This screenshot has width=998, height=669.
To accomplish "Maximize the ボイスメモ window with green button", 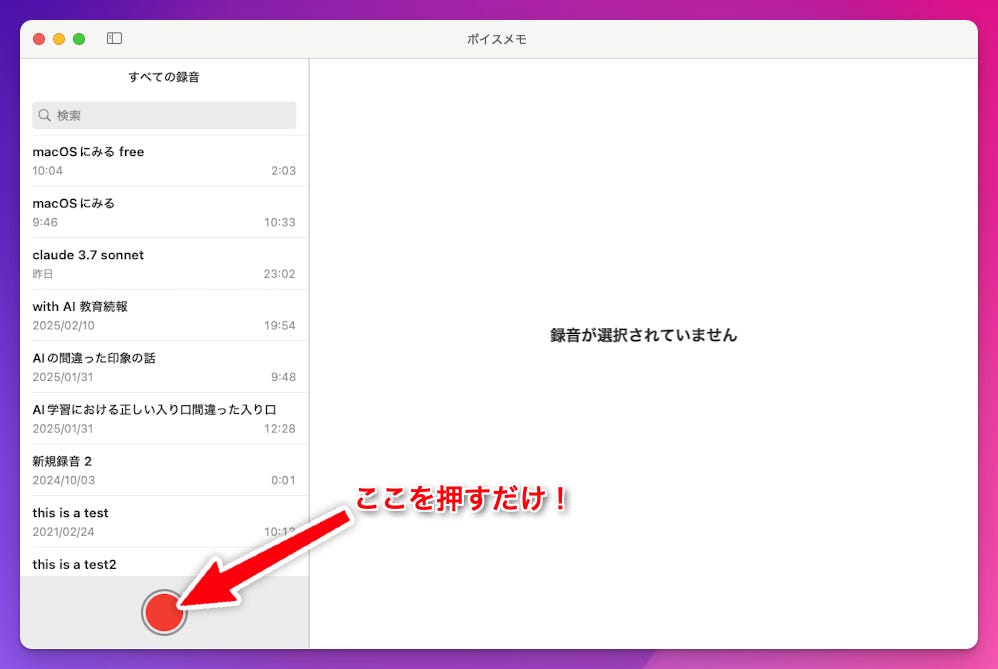I will (x=79, y=39).
